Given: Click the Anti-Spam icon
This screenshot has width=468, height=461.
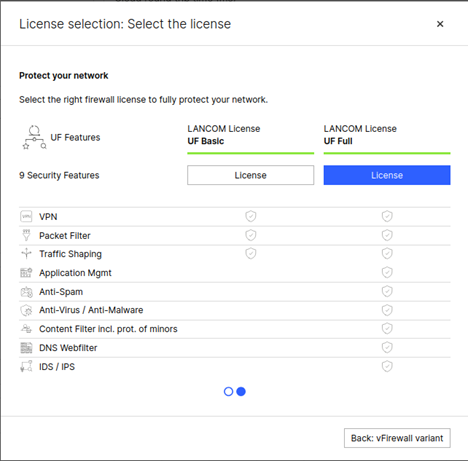Looking at the screenshot, I should tap(26, 292).
